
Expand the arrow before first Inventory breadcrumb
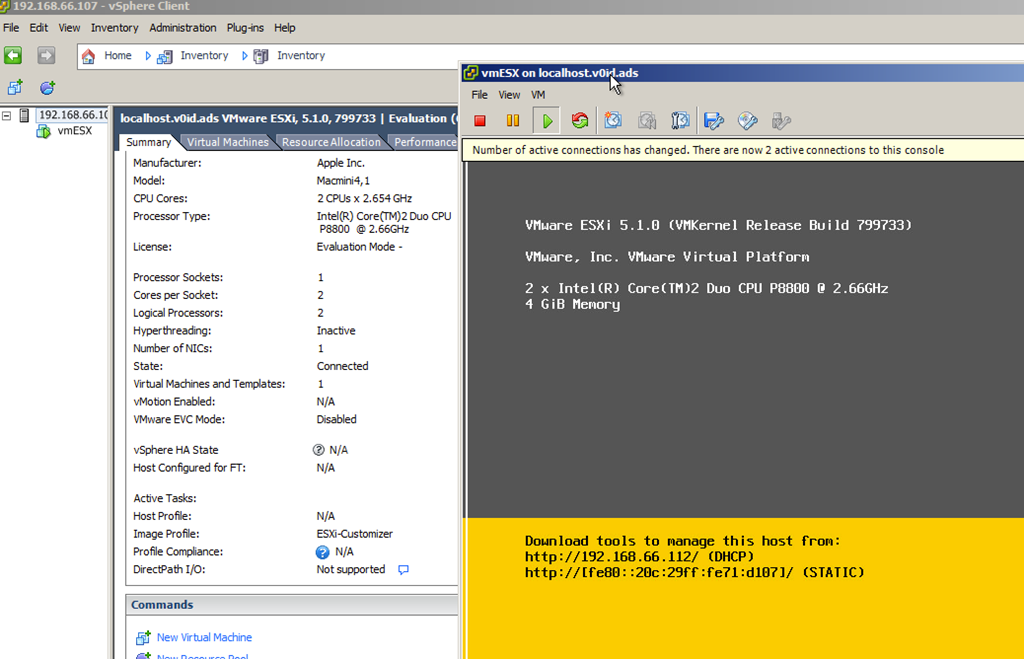149,56
